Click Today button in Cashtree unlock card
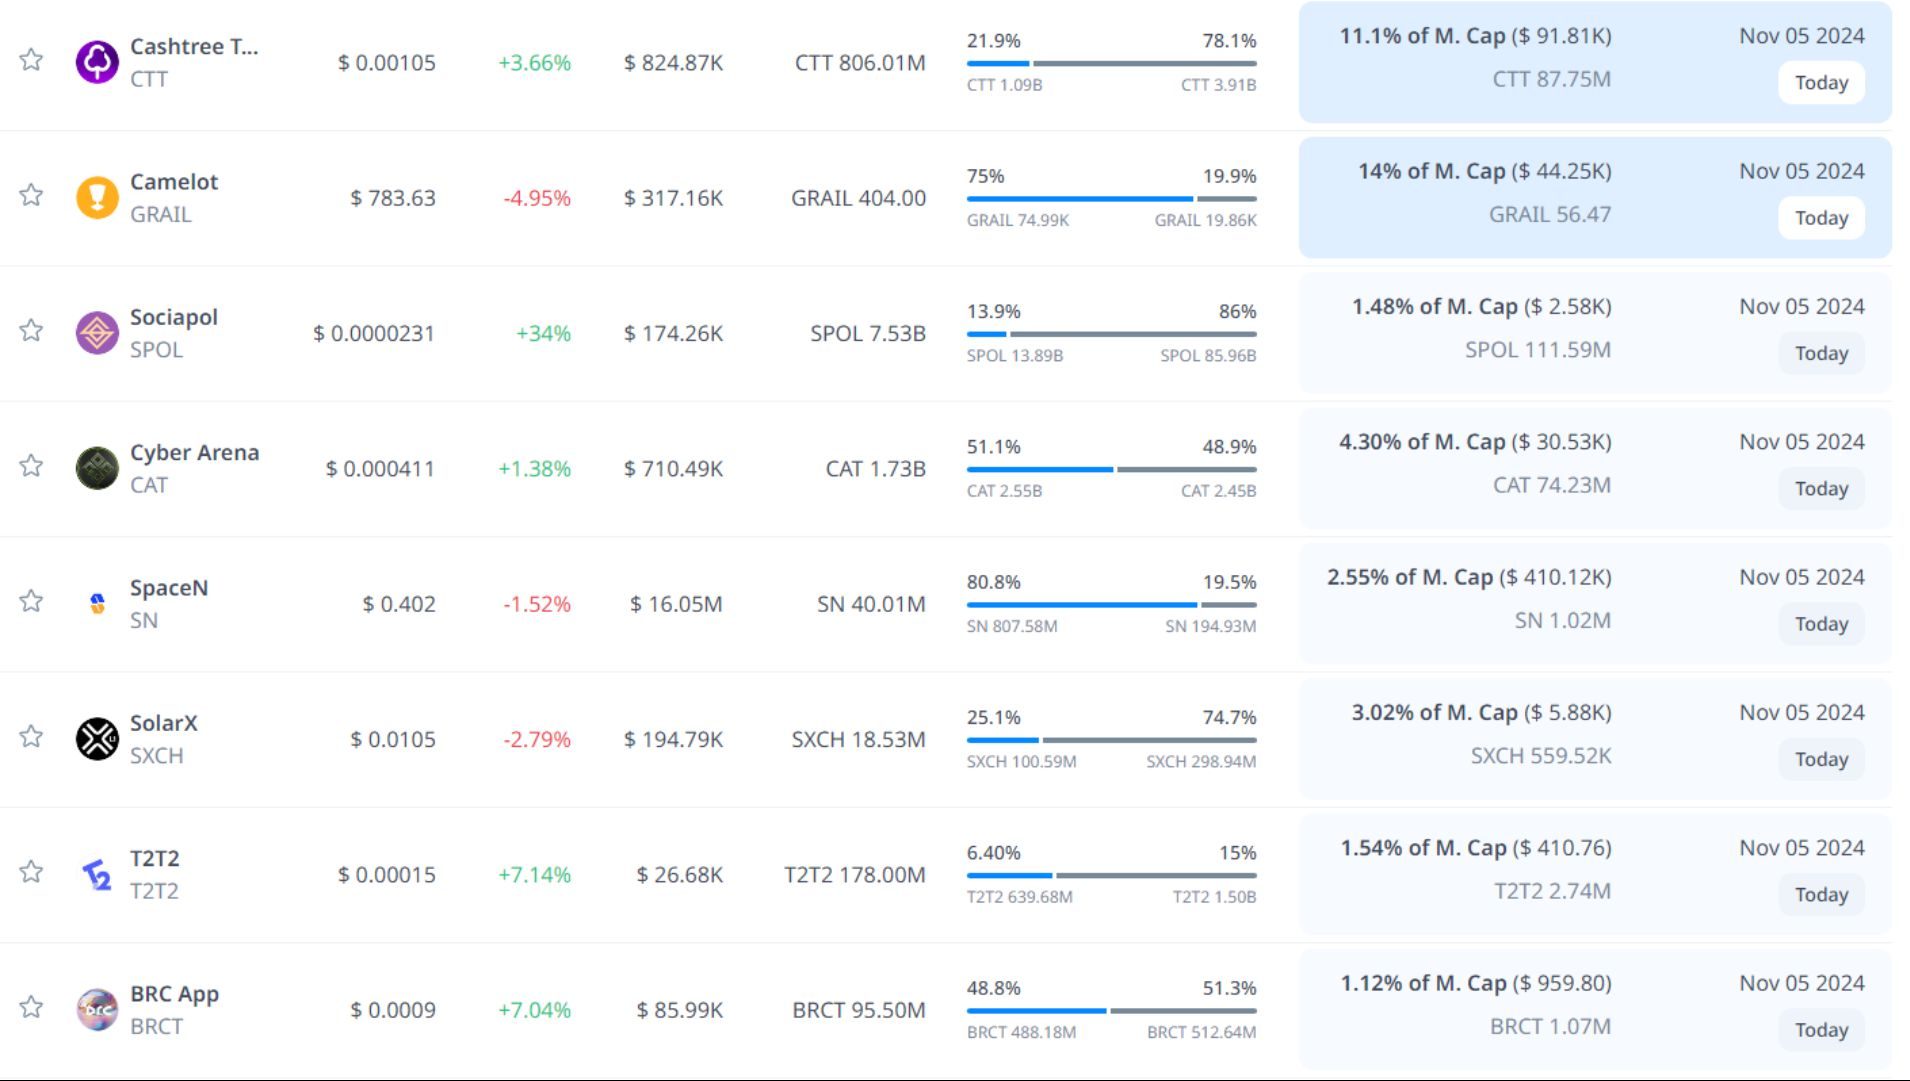 [x=1820, y=83]
